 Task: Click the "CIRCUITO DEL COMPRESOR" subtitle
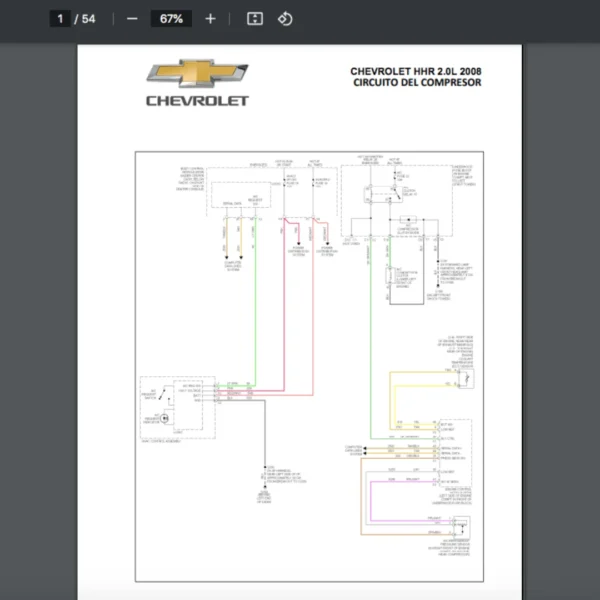(x=417, y=83)
